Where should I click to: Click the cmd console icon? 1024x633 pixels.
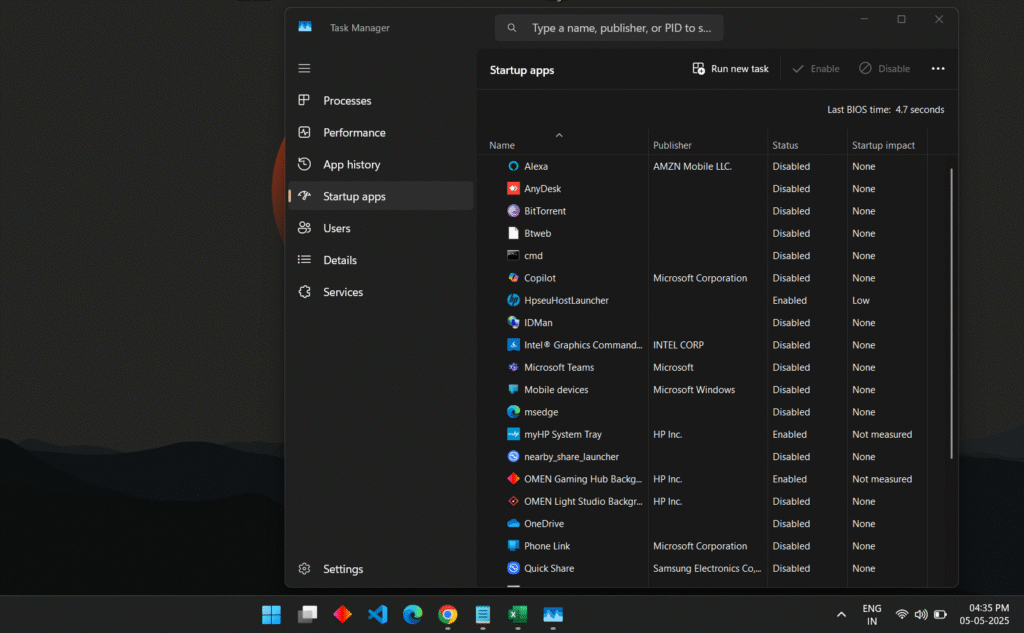513,255
